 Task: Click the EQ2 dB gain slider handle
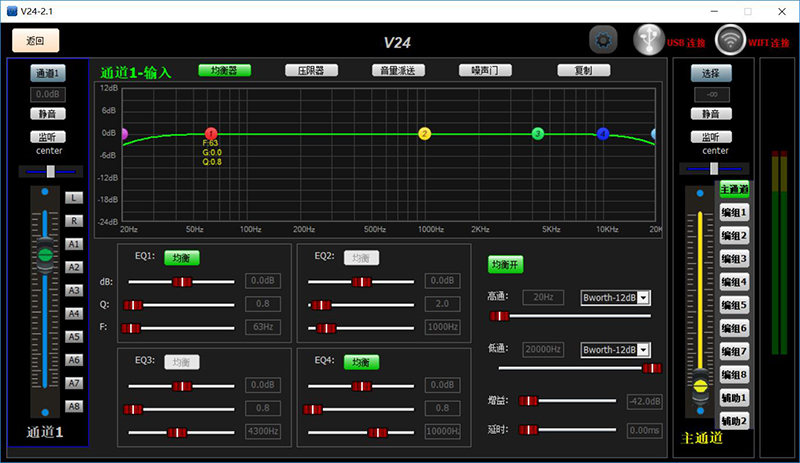[362, 282]
